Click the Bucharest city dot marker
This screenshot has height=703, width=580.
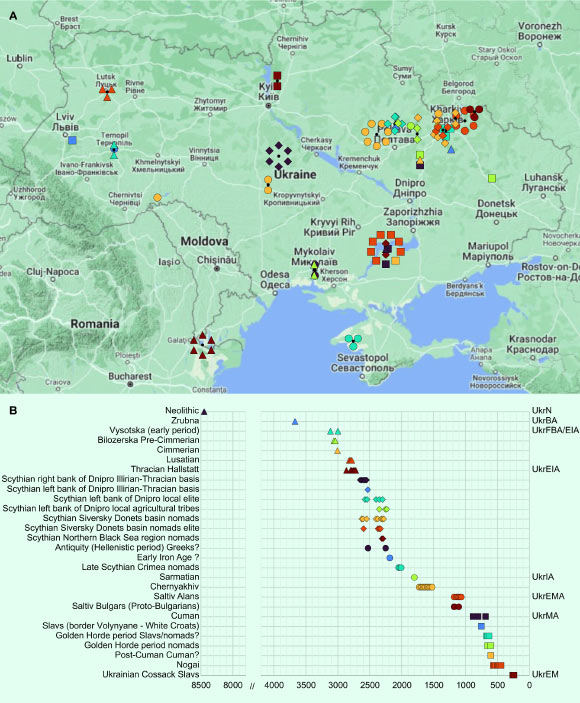pyautogui.click(x=130, y=385)
